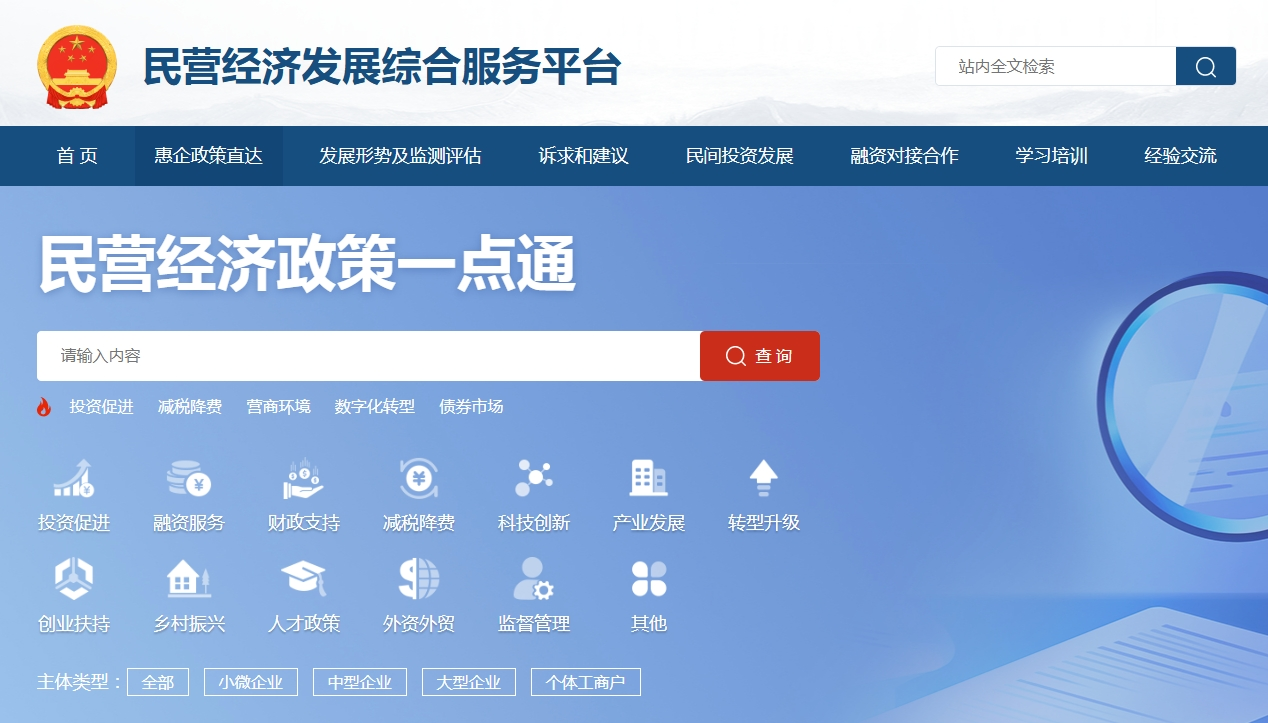Click the 转型升级 up-arrow icon

point(764,479)
